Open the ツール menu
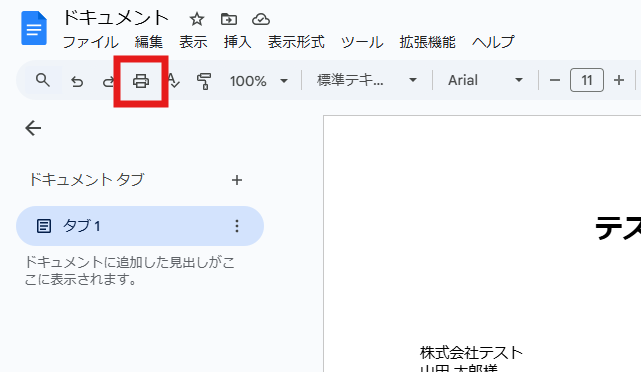641x372 pixels. pos(362,42)
